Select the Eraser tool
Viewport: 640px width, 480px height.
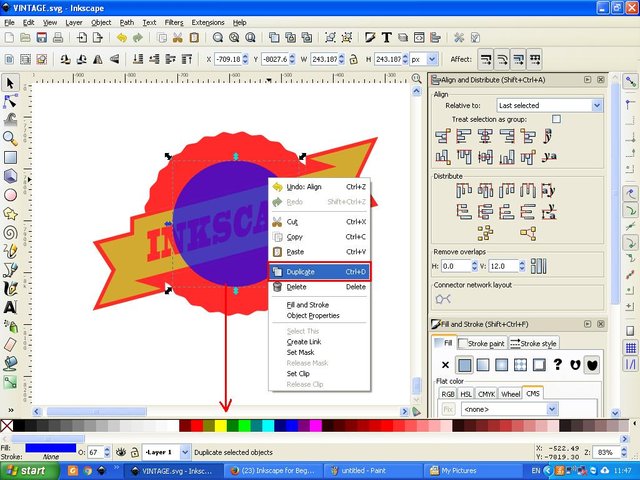tap(10, 344)
